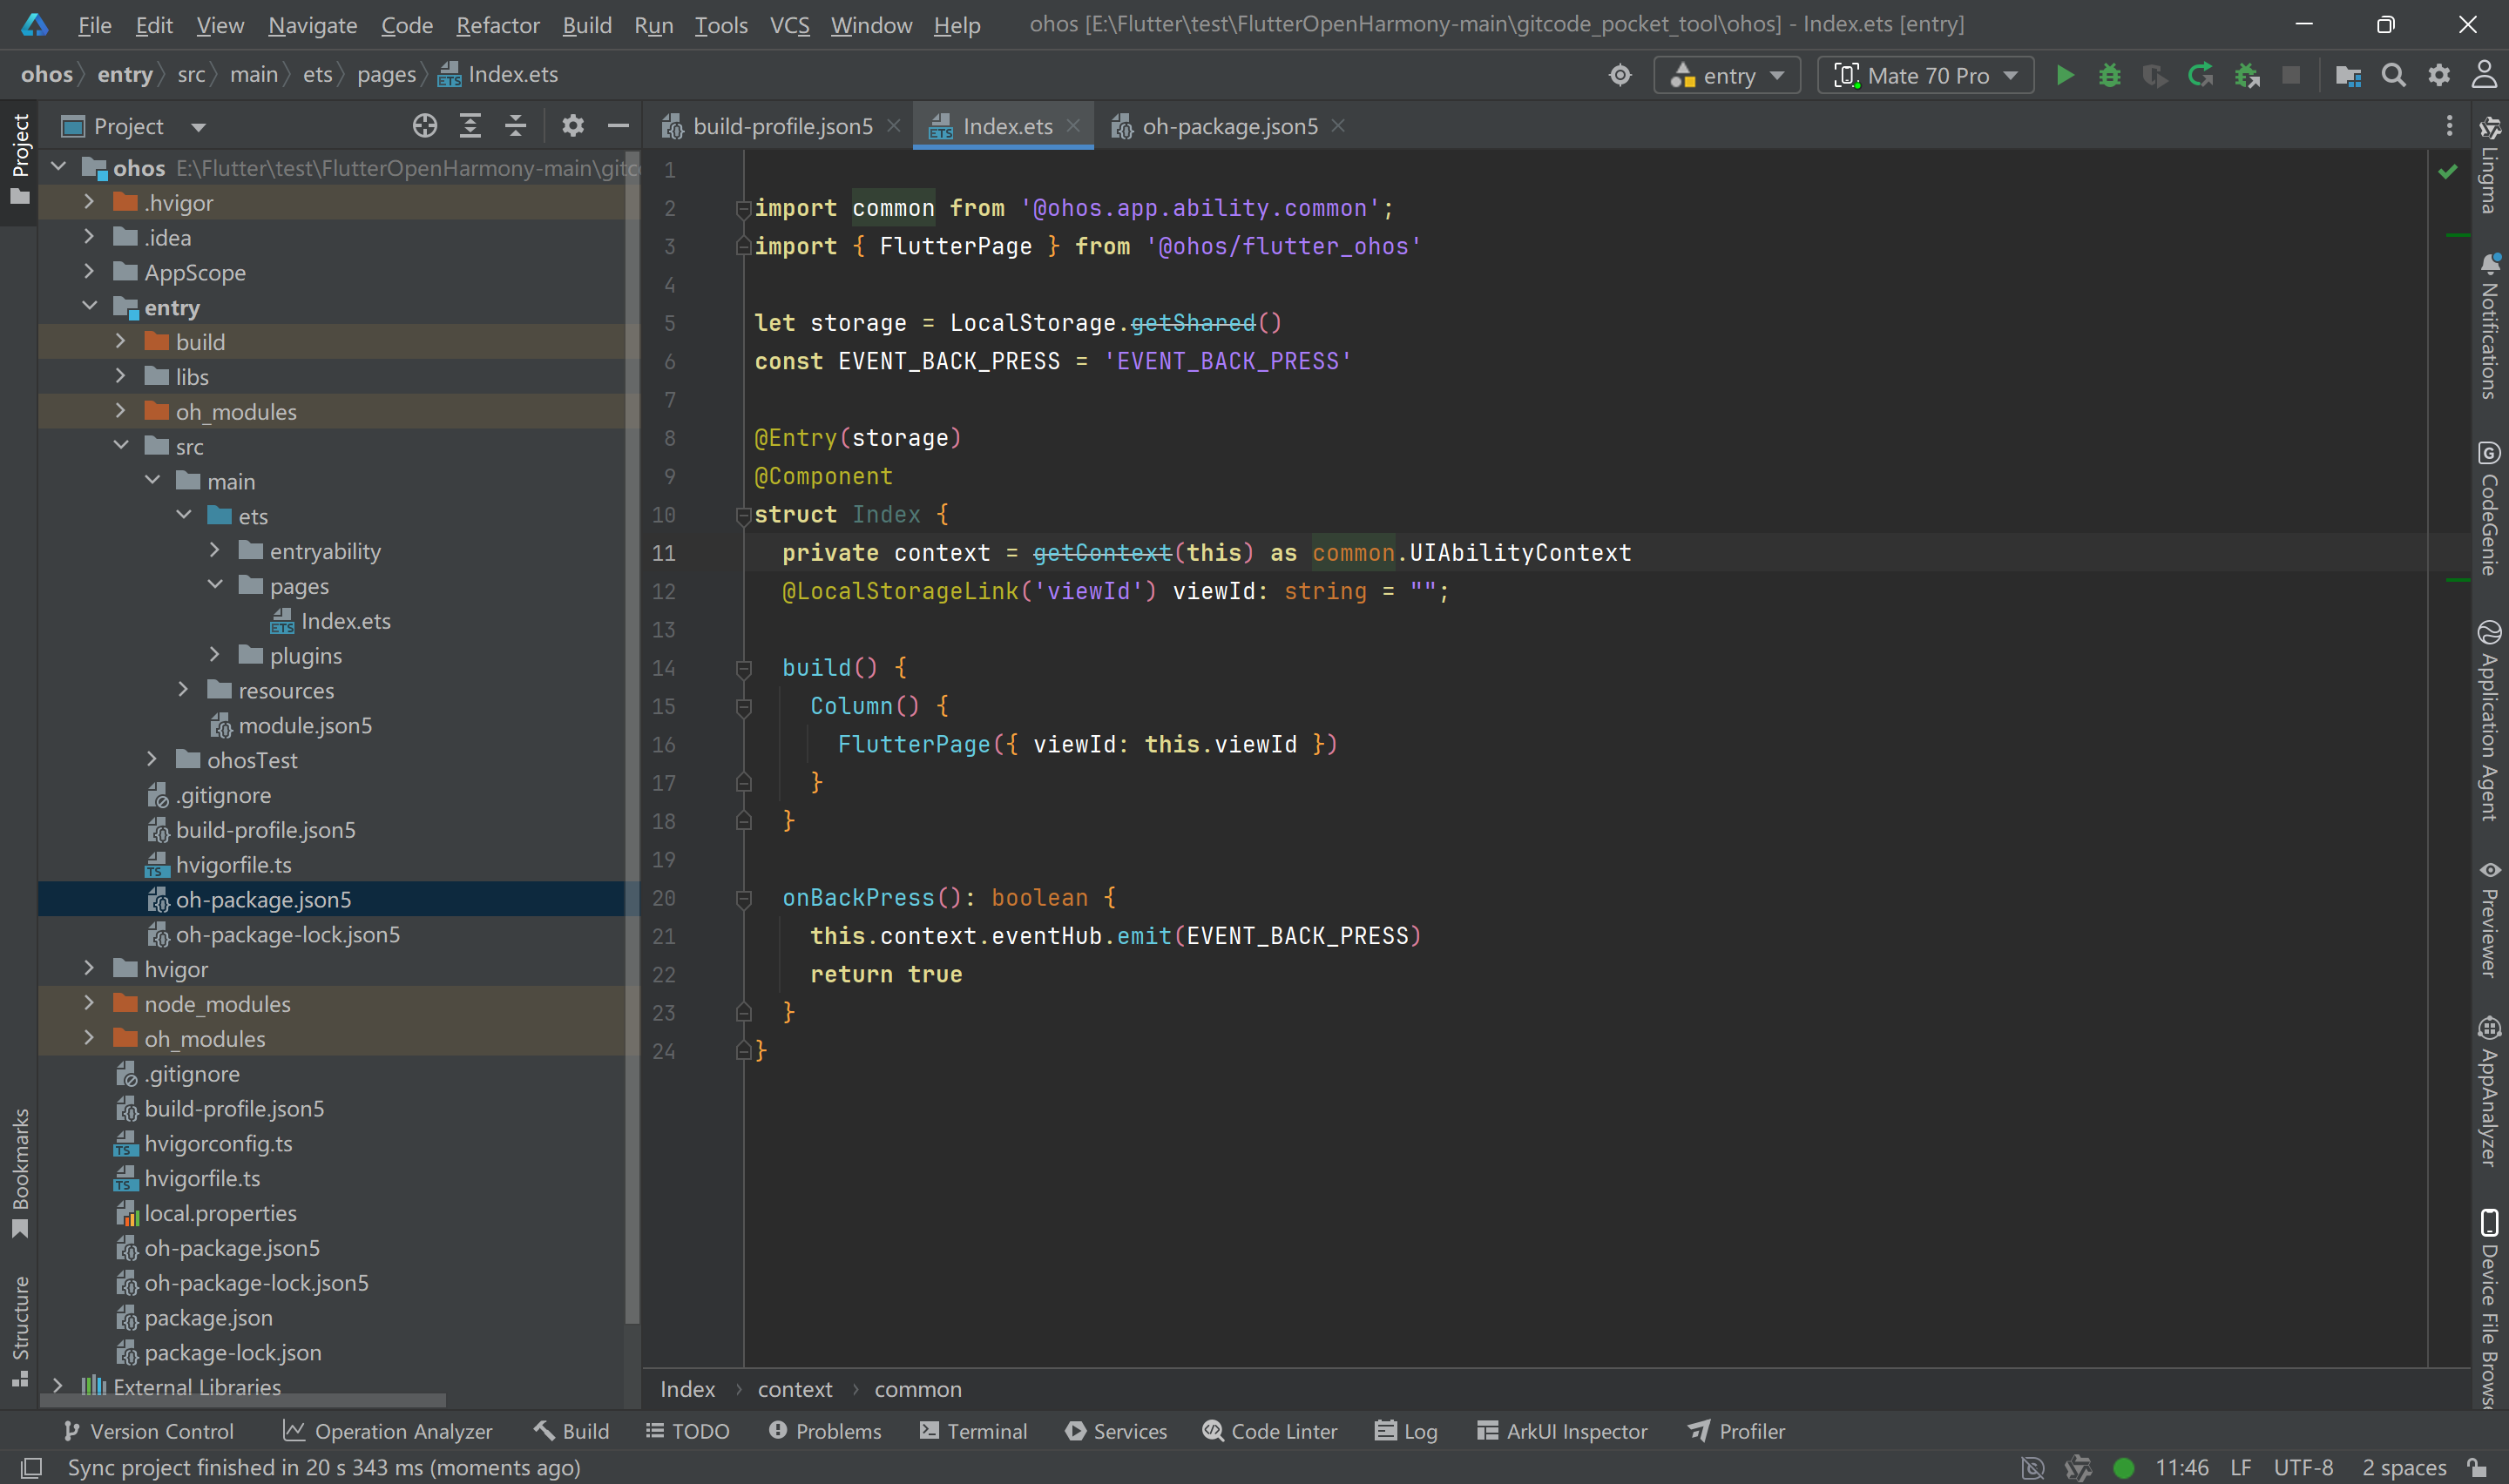Open the Problems tool window
This screenshot has height=1484, width=2509.
click(826, 1431)
